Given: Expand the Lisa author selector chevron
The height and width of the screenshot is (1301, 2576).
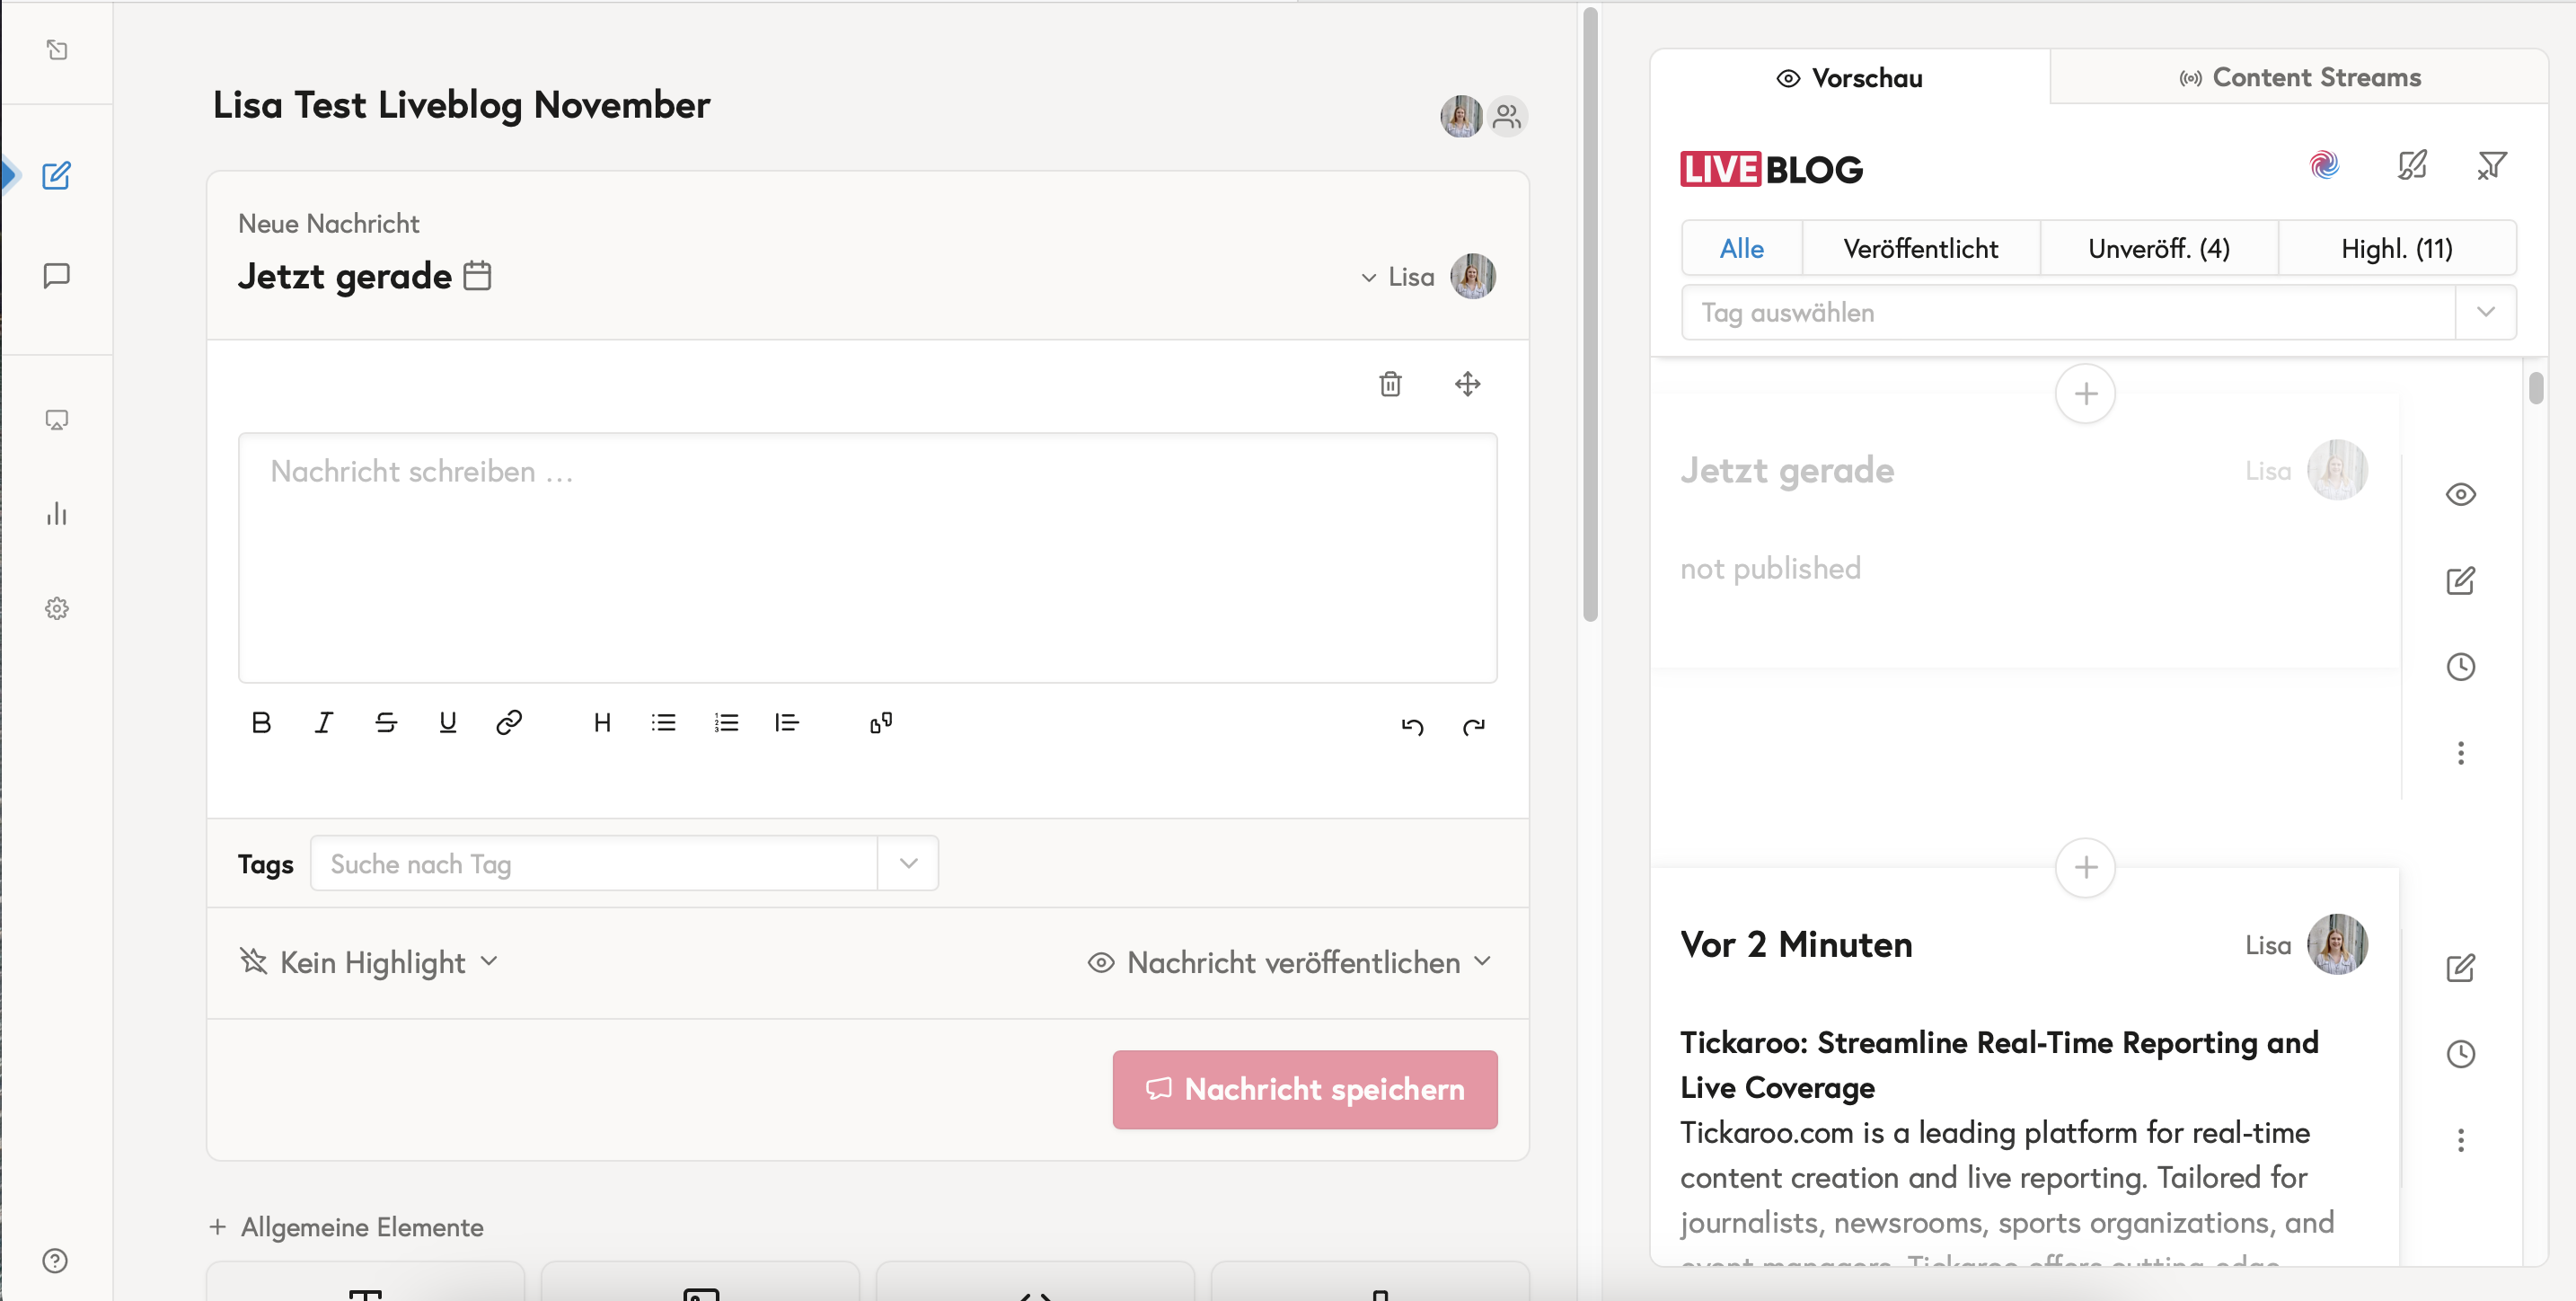Looking at the screenshot, I should [1369, 278].
